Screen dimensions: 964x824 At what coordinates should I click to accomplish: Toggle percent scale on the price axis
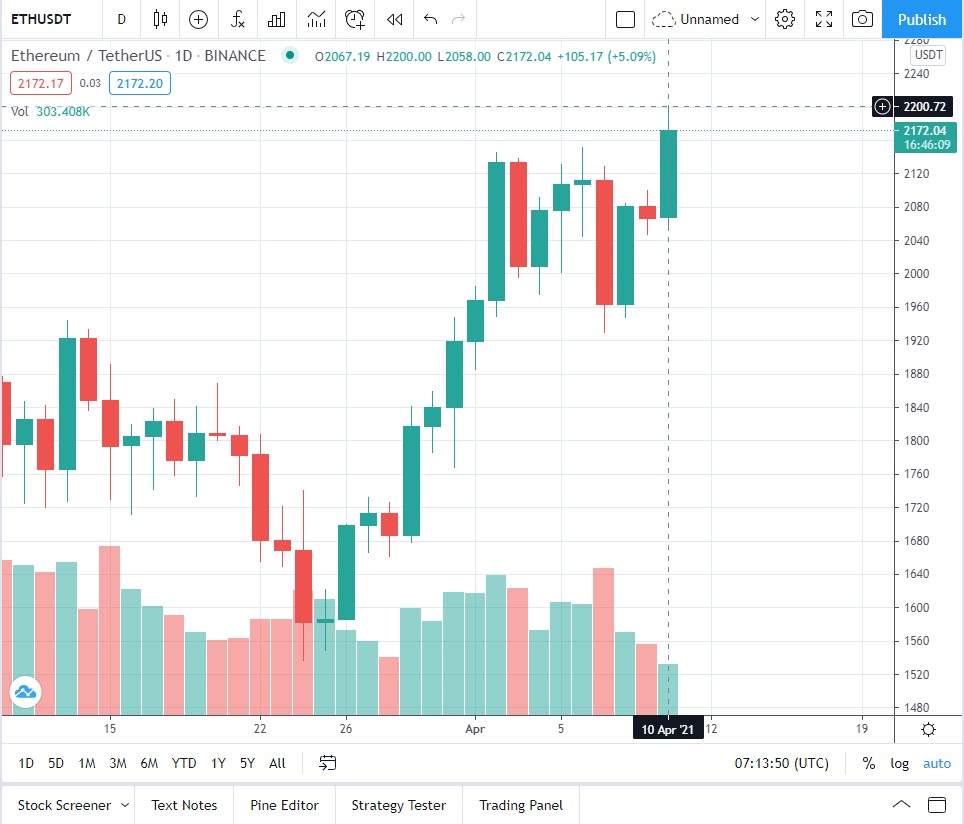pos(869,763)
